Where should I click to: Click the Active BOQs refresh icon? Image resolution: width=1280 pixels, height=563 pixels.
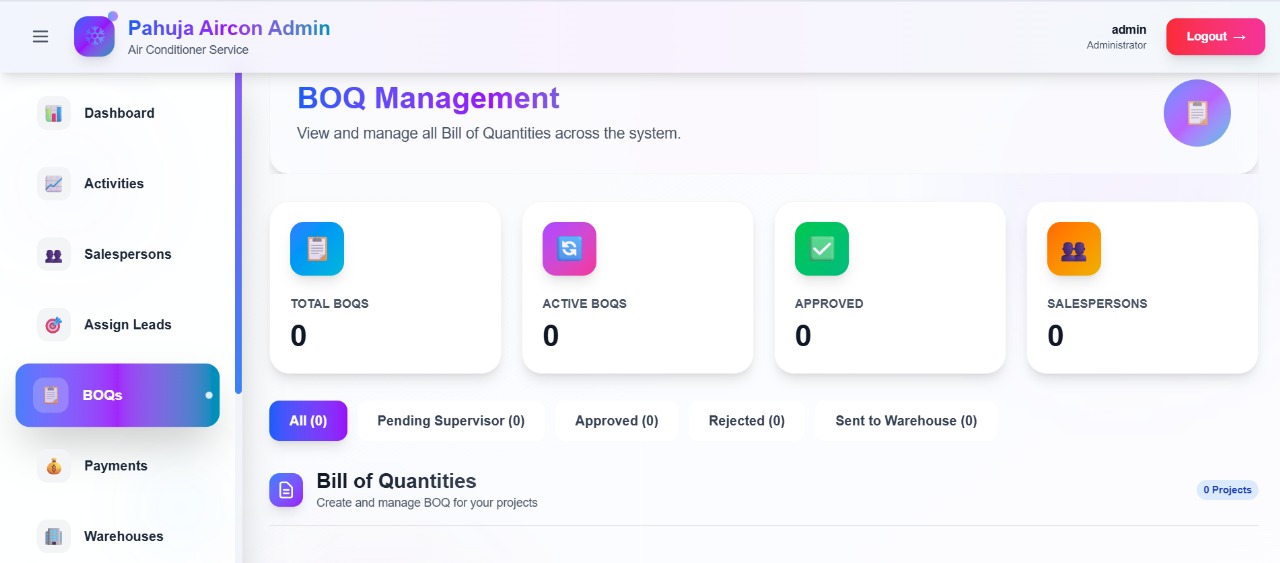pos(569,249)
